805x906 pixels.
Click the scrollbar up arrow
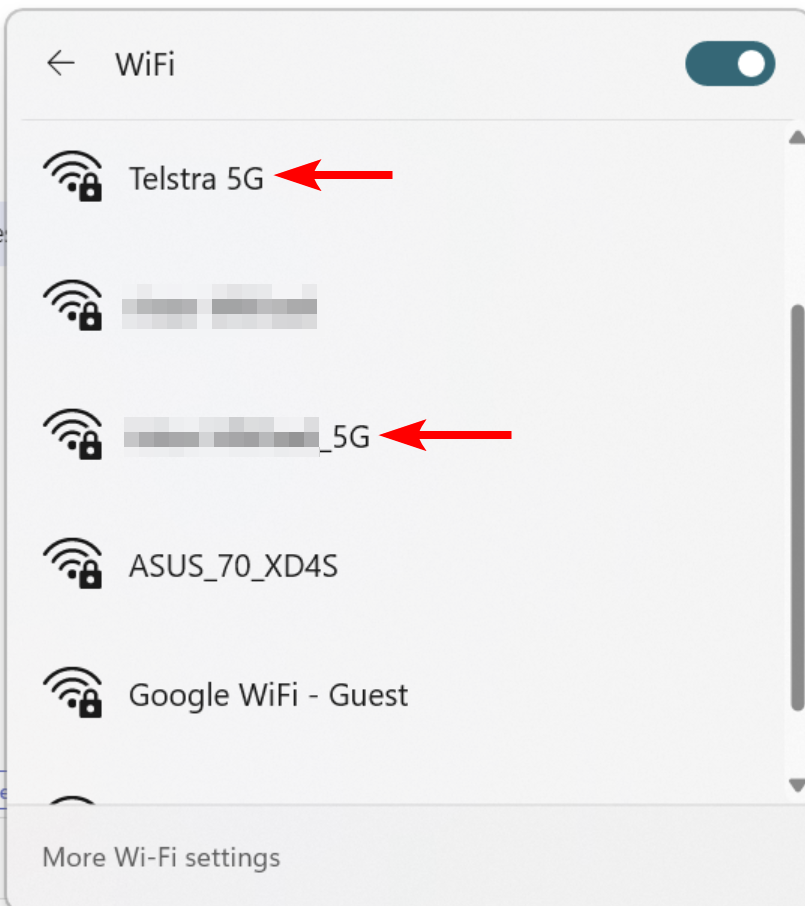pos(797,137)
